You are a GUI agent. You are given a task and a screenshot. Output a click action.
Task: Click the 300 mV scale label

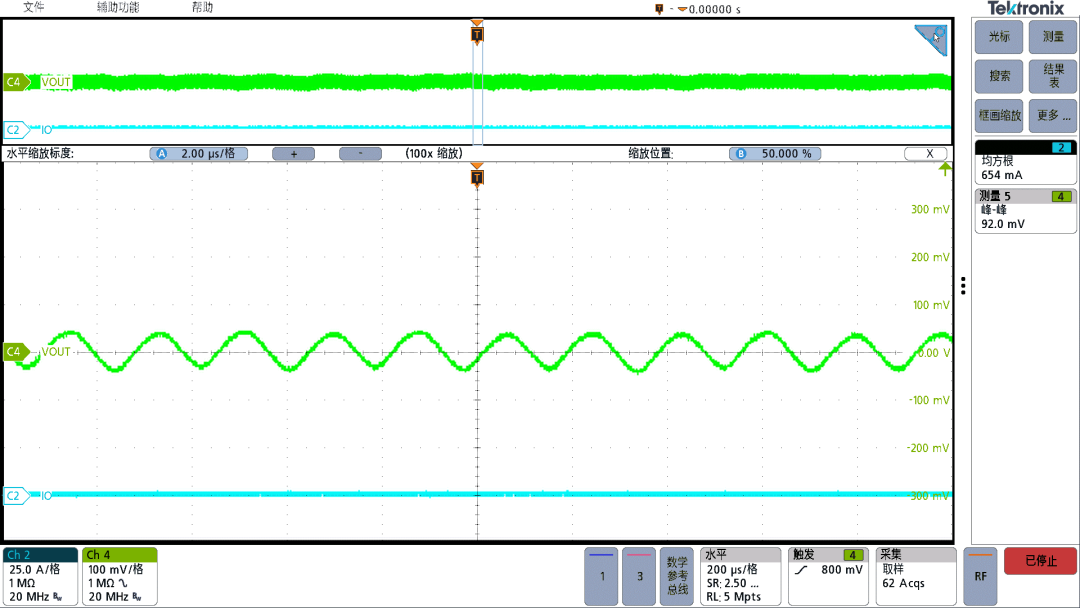tap(930, 209)
